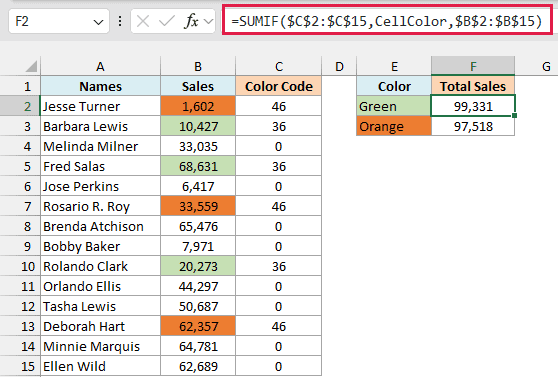Screen dimensions: 558x377
Task: Click the Insert Function fx icon
Action: [191, 21]
